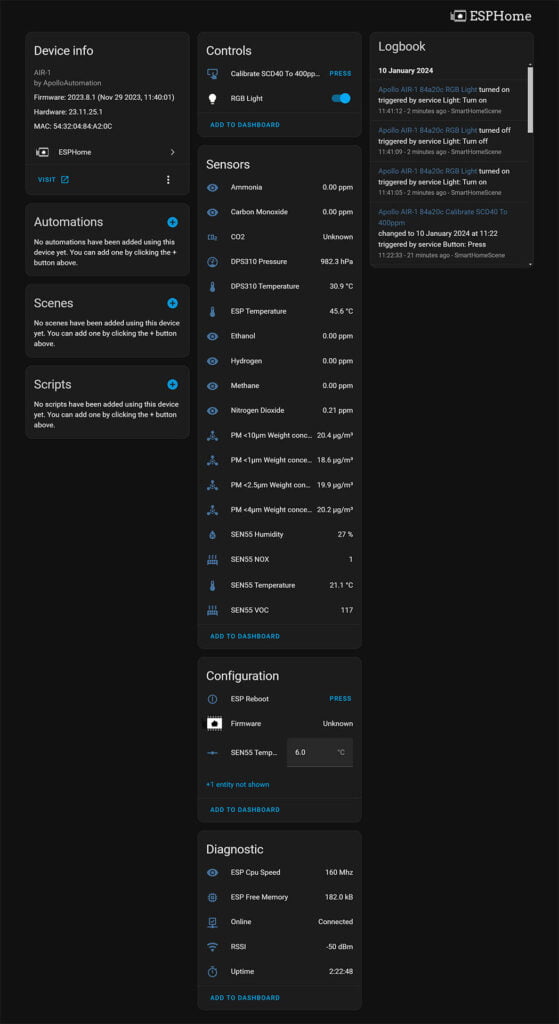Image resolution: width=559 pixels, height=1024 pixels.
Task: Open the three-dot menu in Device info
Action: [168, 180]
